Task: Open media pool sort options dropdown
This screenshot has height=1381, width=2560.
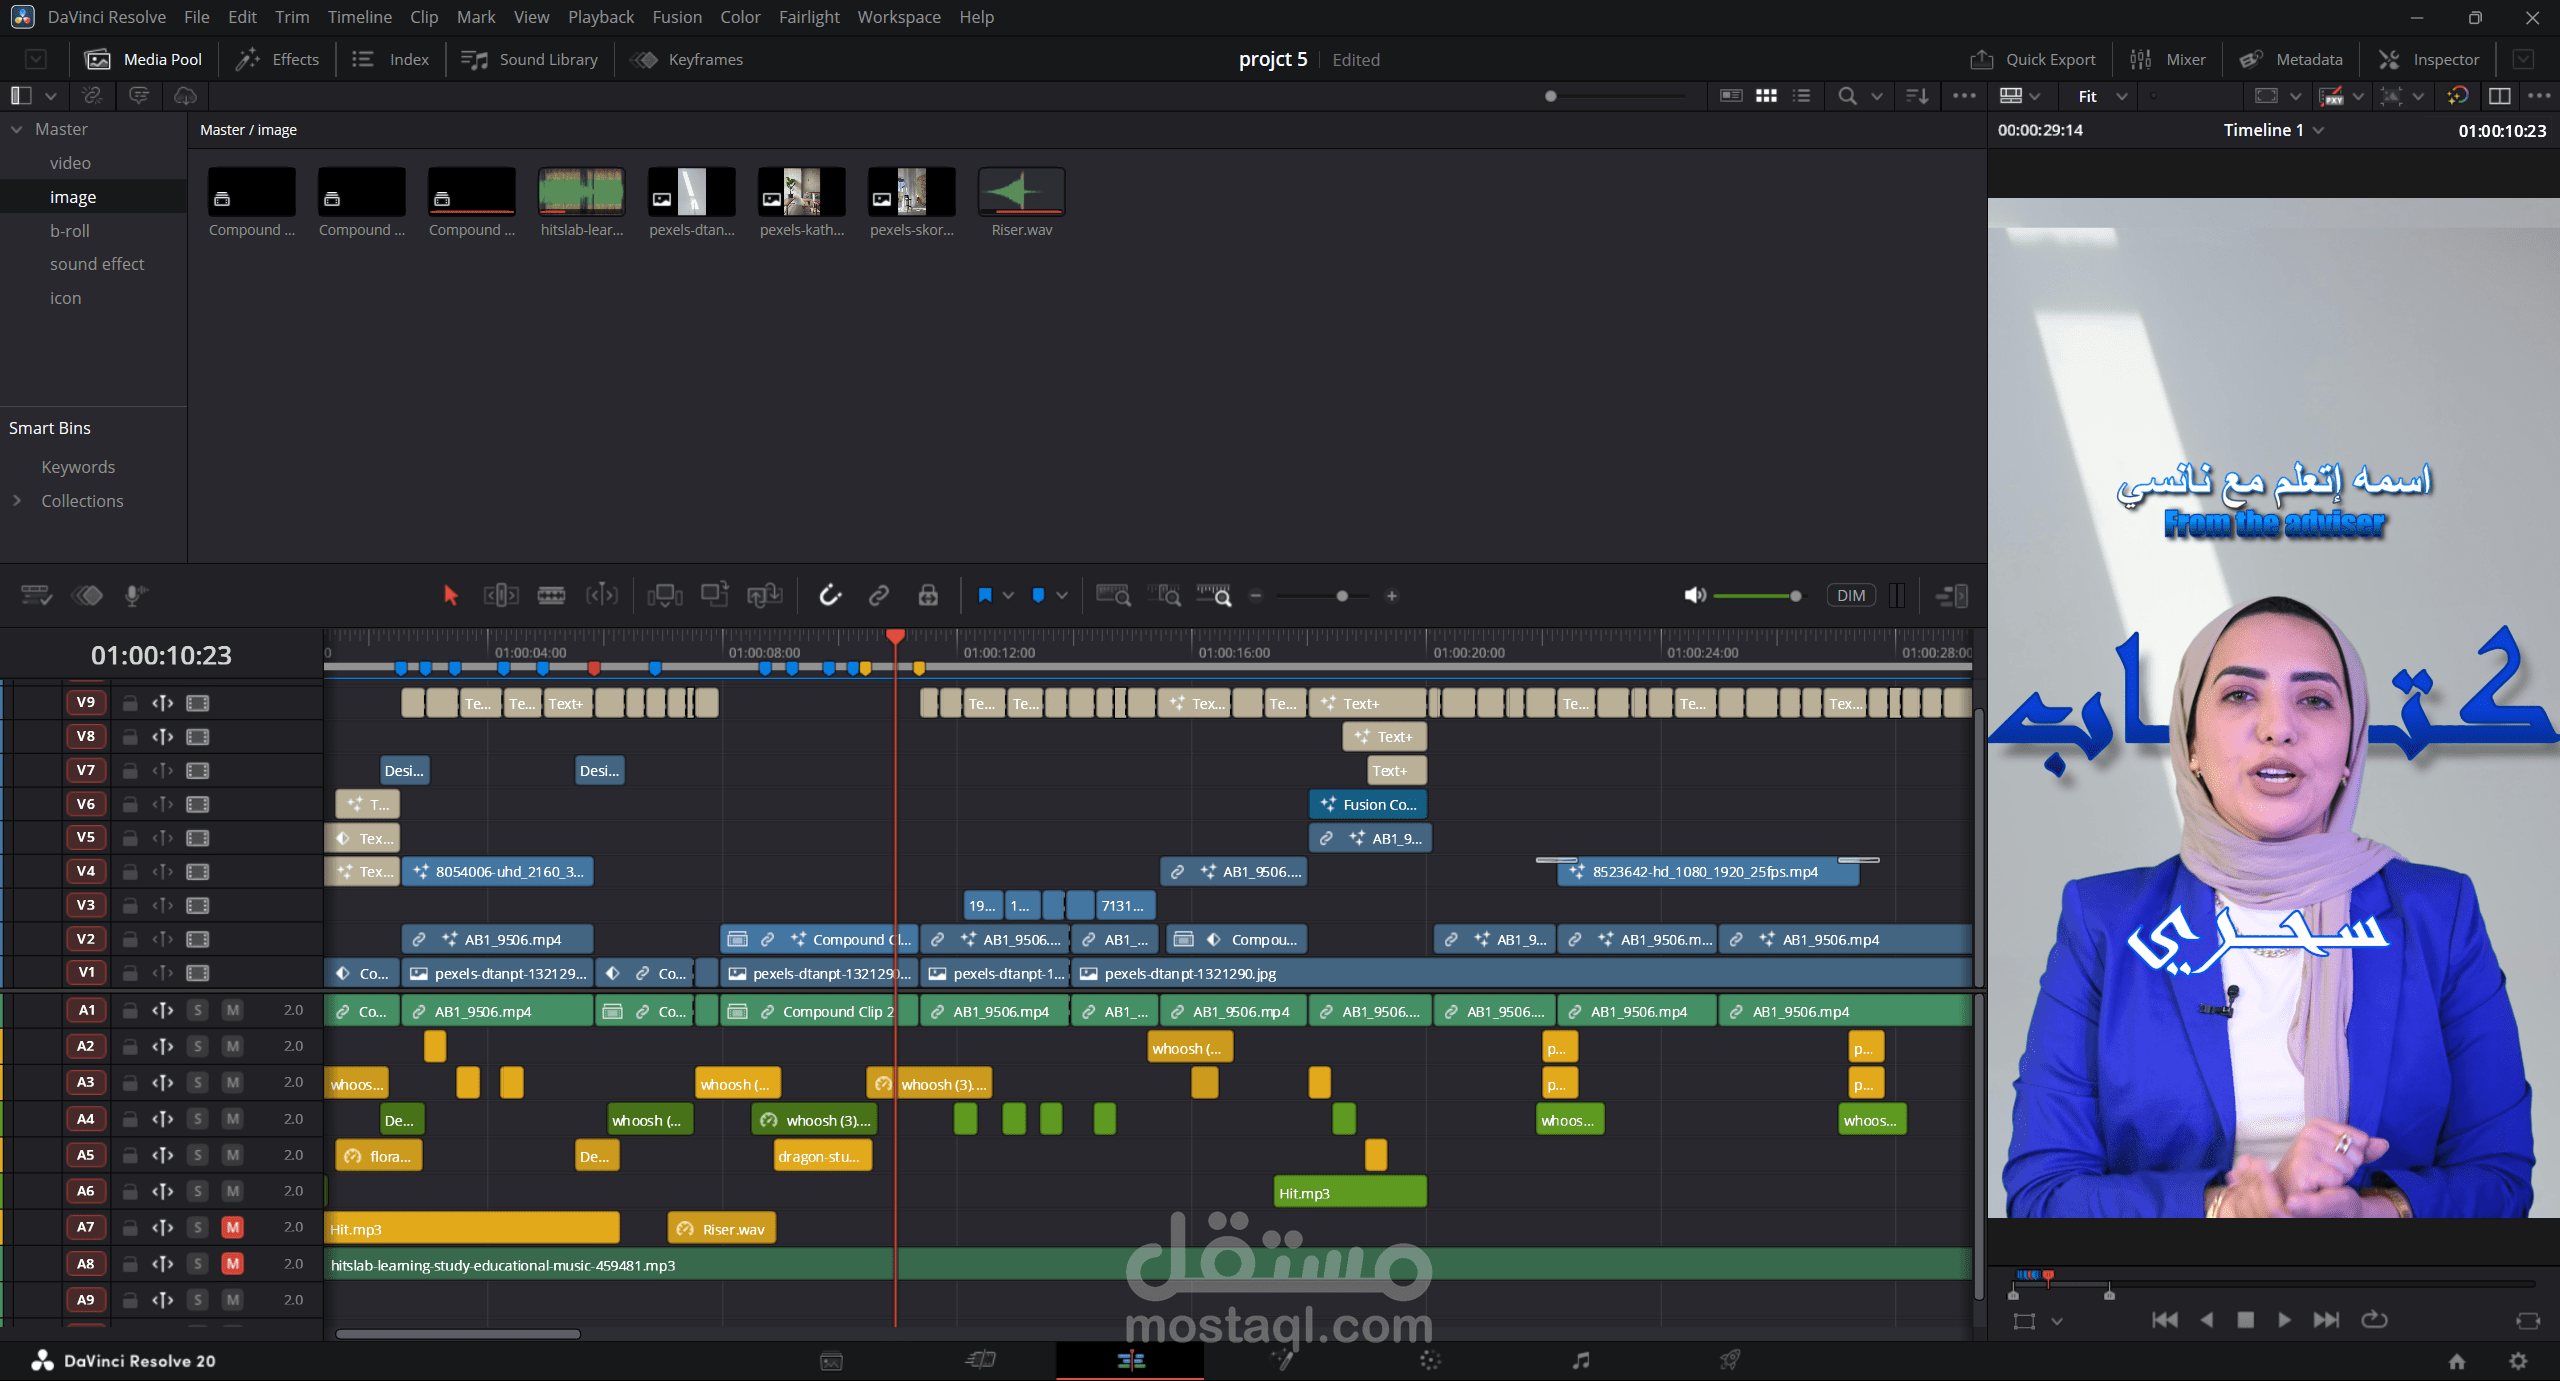Action: pyautogui.click(x=1917, y=96)
